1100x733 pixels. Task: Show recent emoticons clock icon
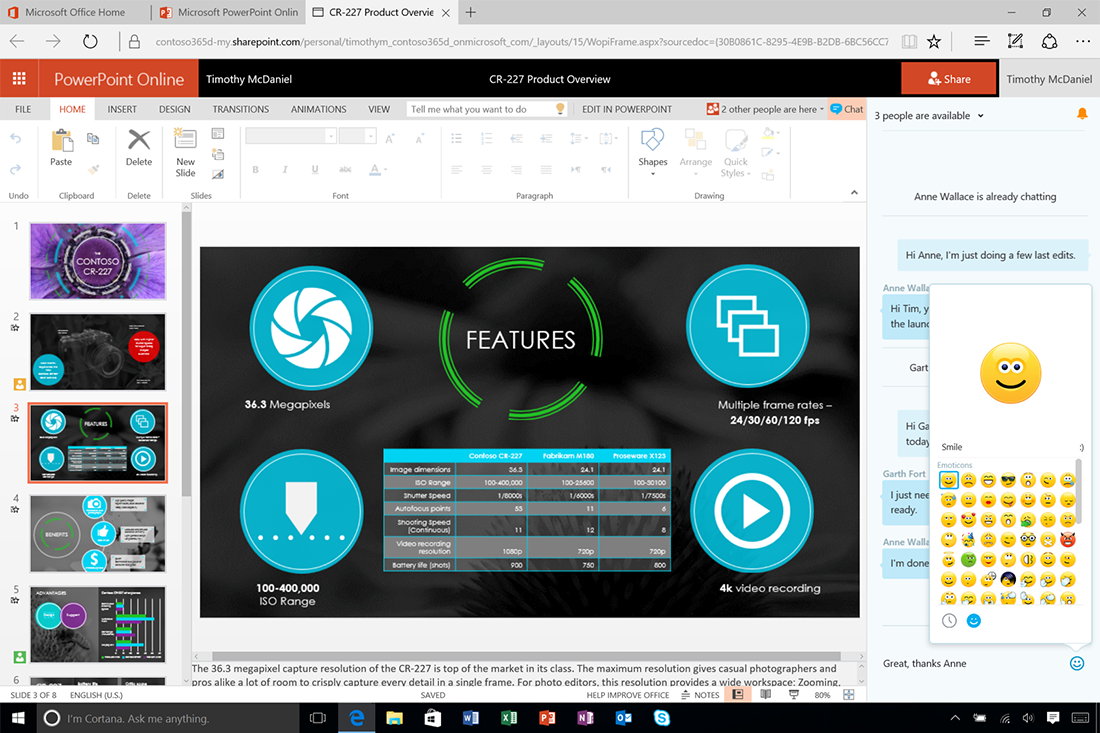click(x=949, y=621)
